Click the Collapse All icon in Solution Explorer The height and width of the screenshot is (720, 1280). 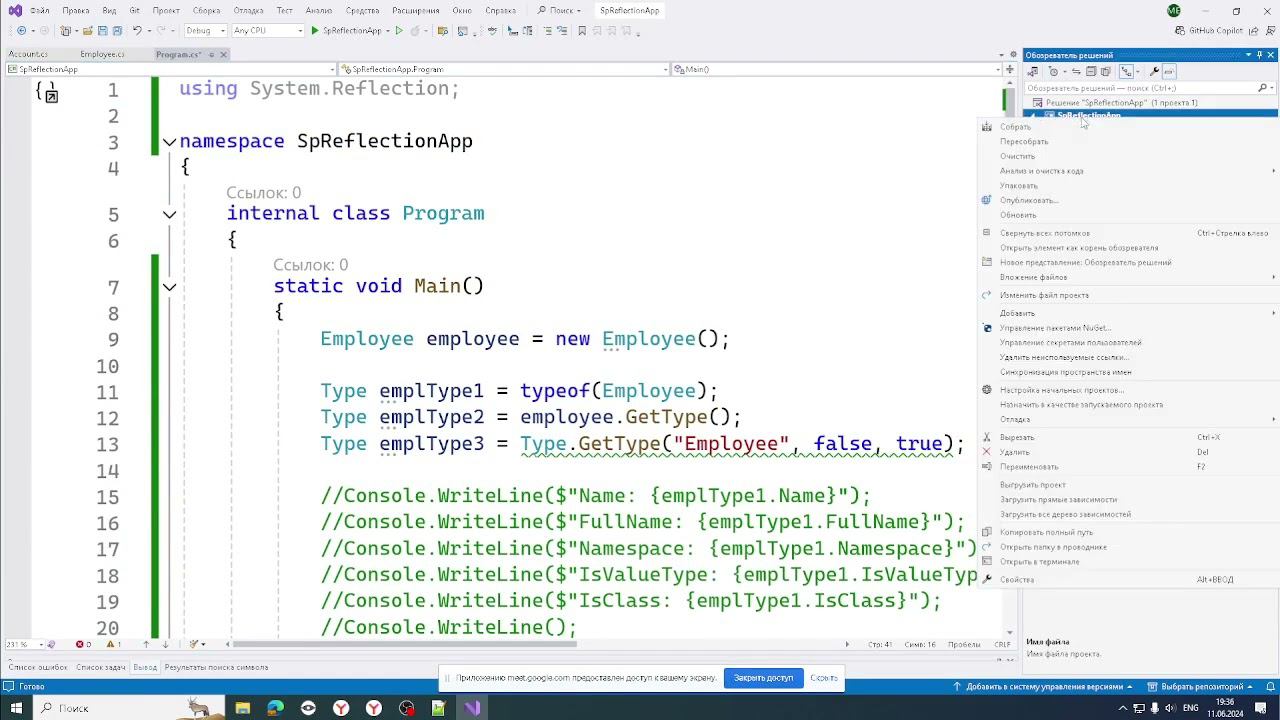pos(1091,72)
